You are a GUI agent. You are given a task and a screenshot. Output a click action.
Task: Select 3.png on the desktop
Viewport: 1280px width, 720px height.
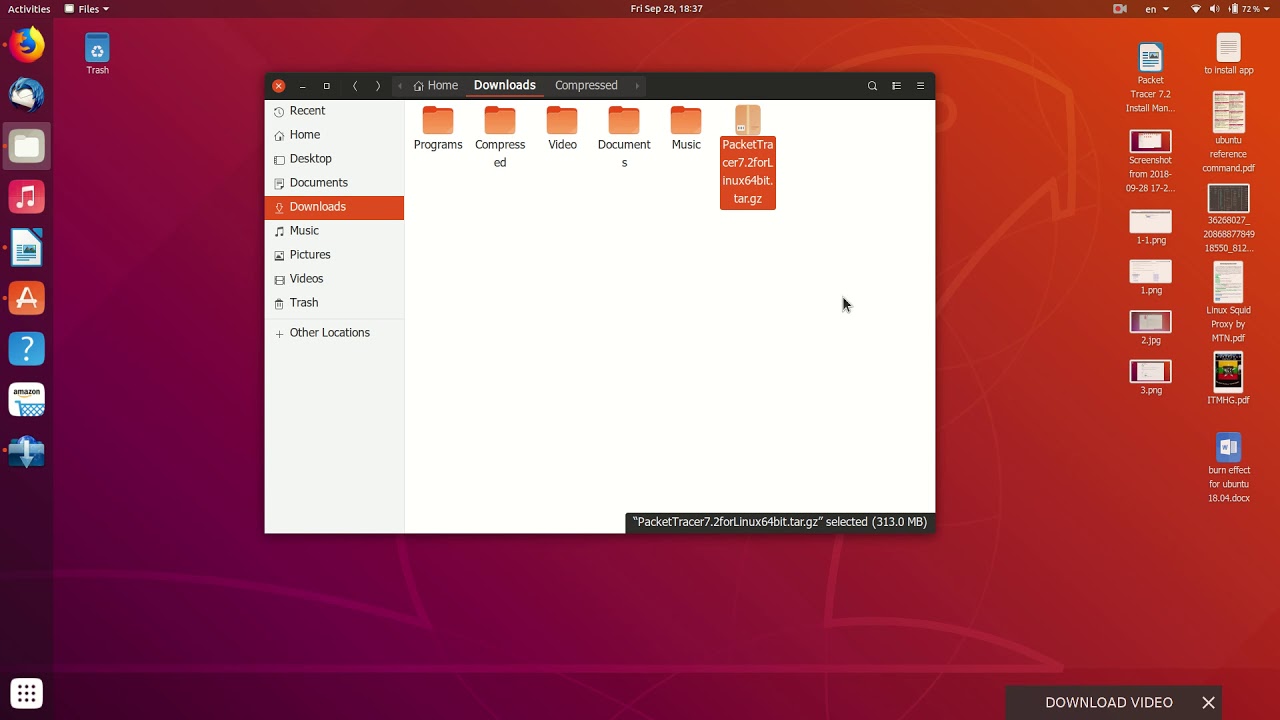tap(1150, 378)
